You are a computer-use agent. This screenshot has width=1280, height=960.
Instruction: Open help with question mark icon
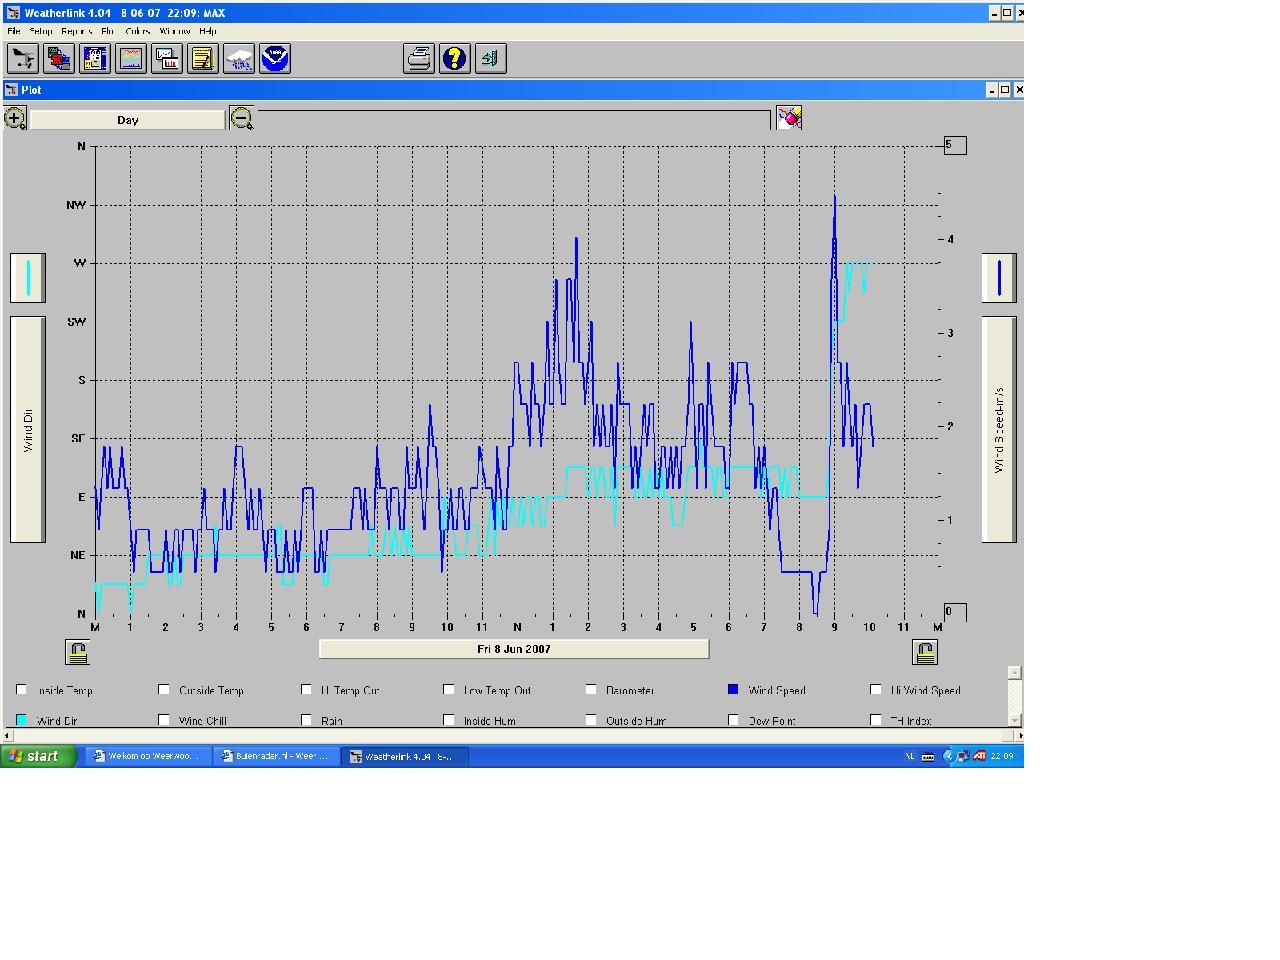[x=455, y=58]
